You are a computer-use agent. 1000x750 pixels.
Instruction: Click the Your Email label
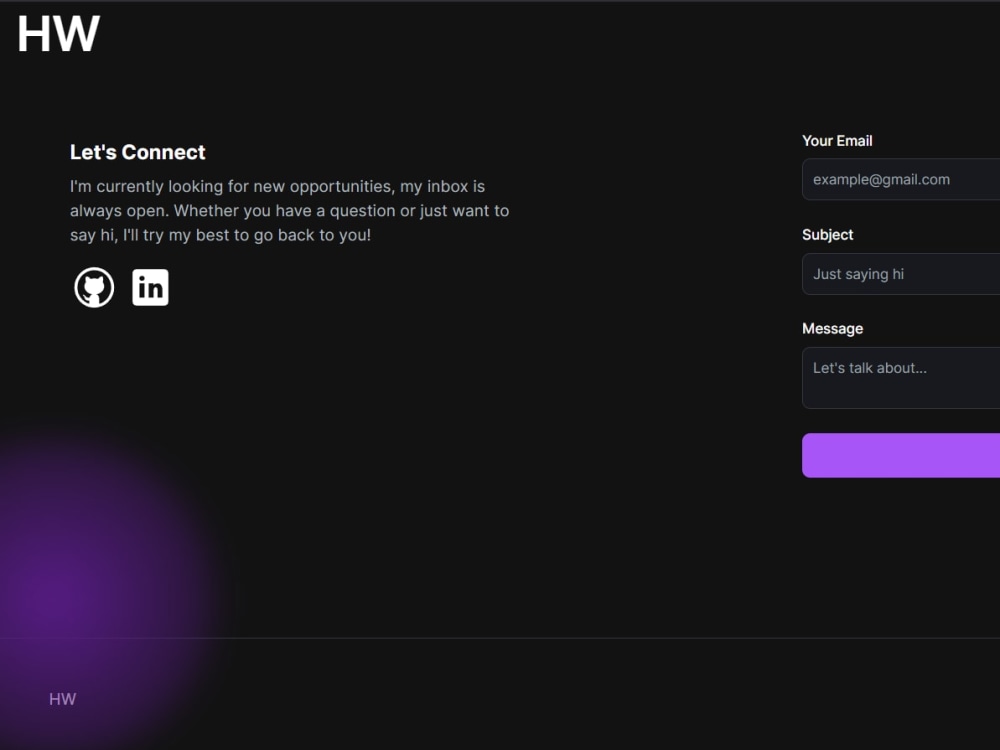click(837, 141)
